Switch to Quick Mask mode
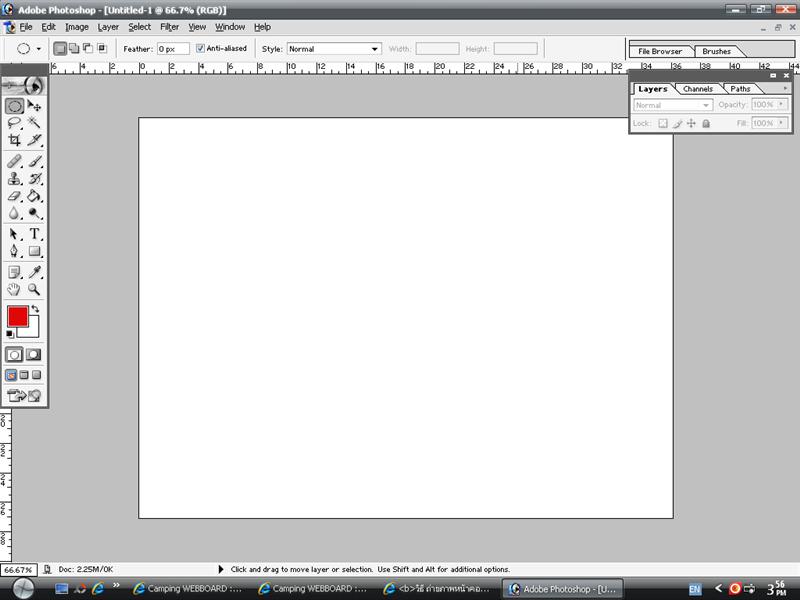The width and height of the screenshot is (800, 600). (34, 354)
